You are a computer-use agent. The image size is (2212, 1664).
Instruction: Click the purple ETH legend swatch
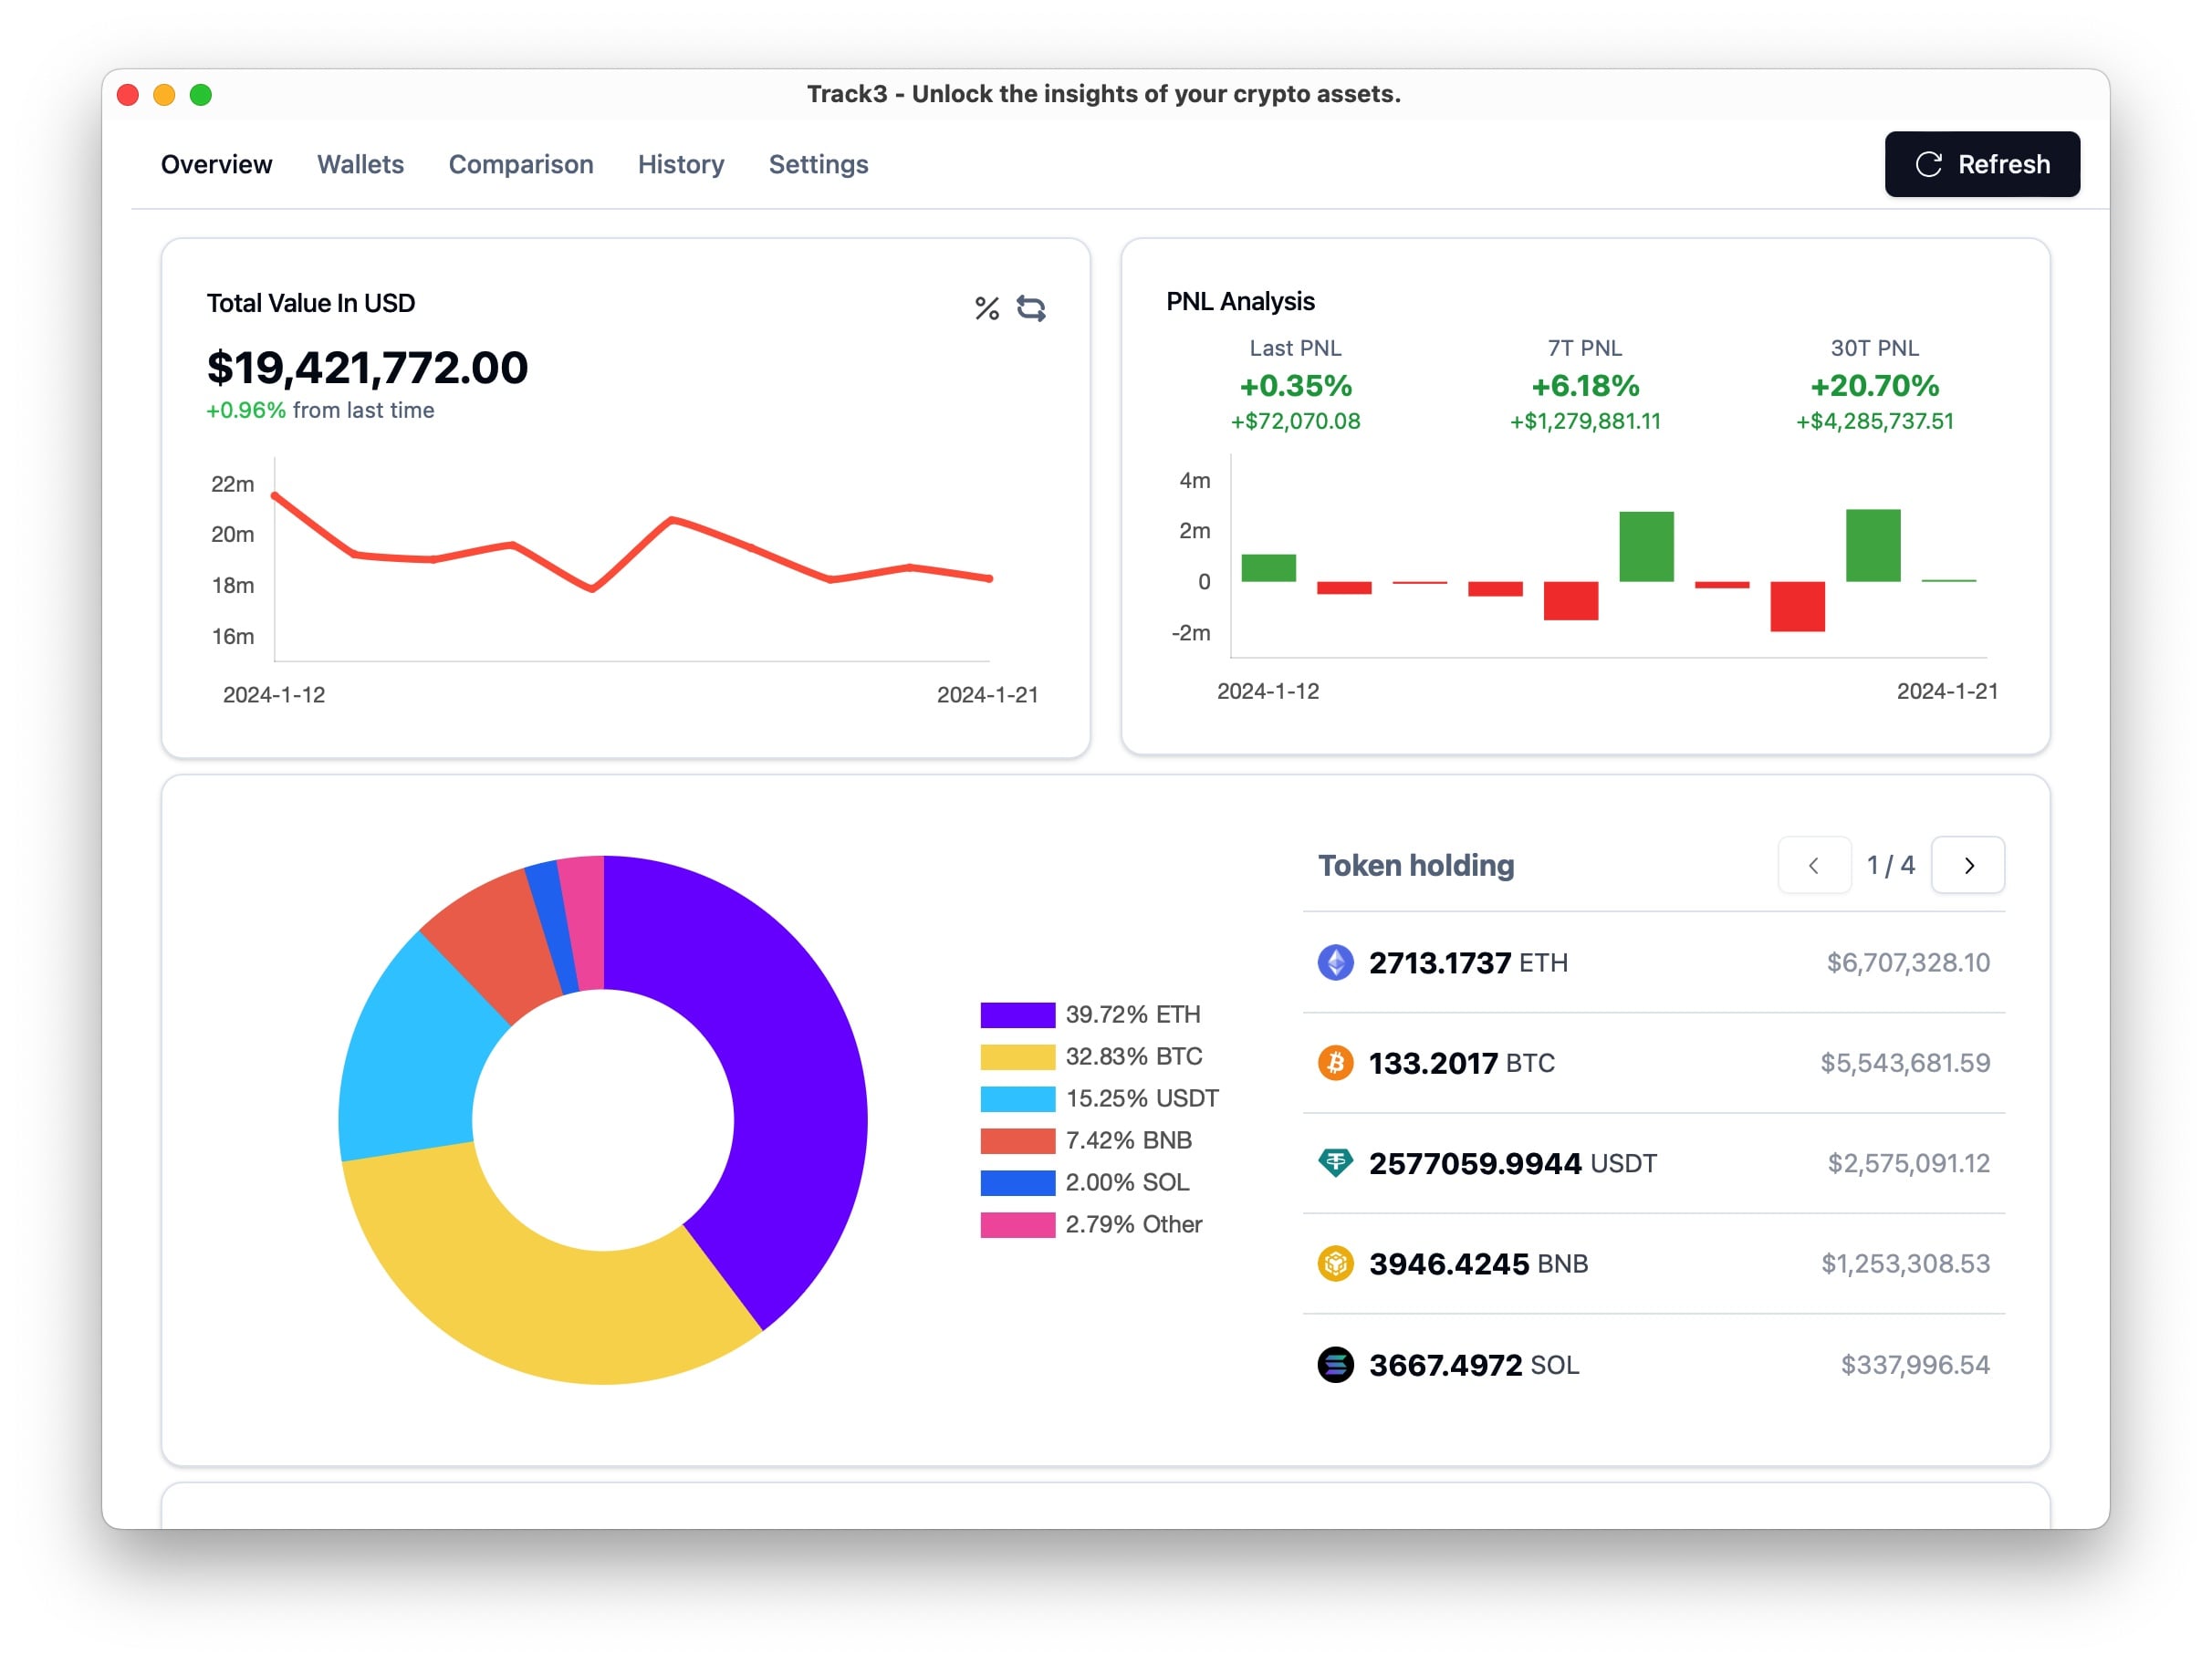tap(1017, 1015)
